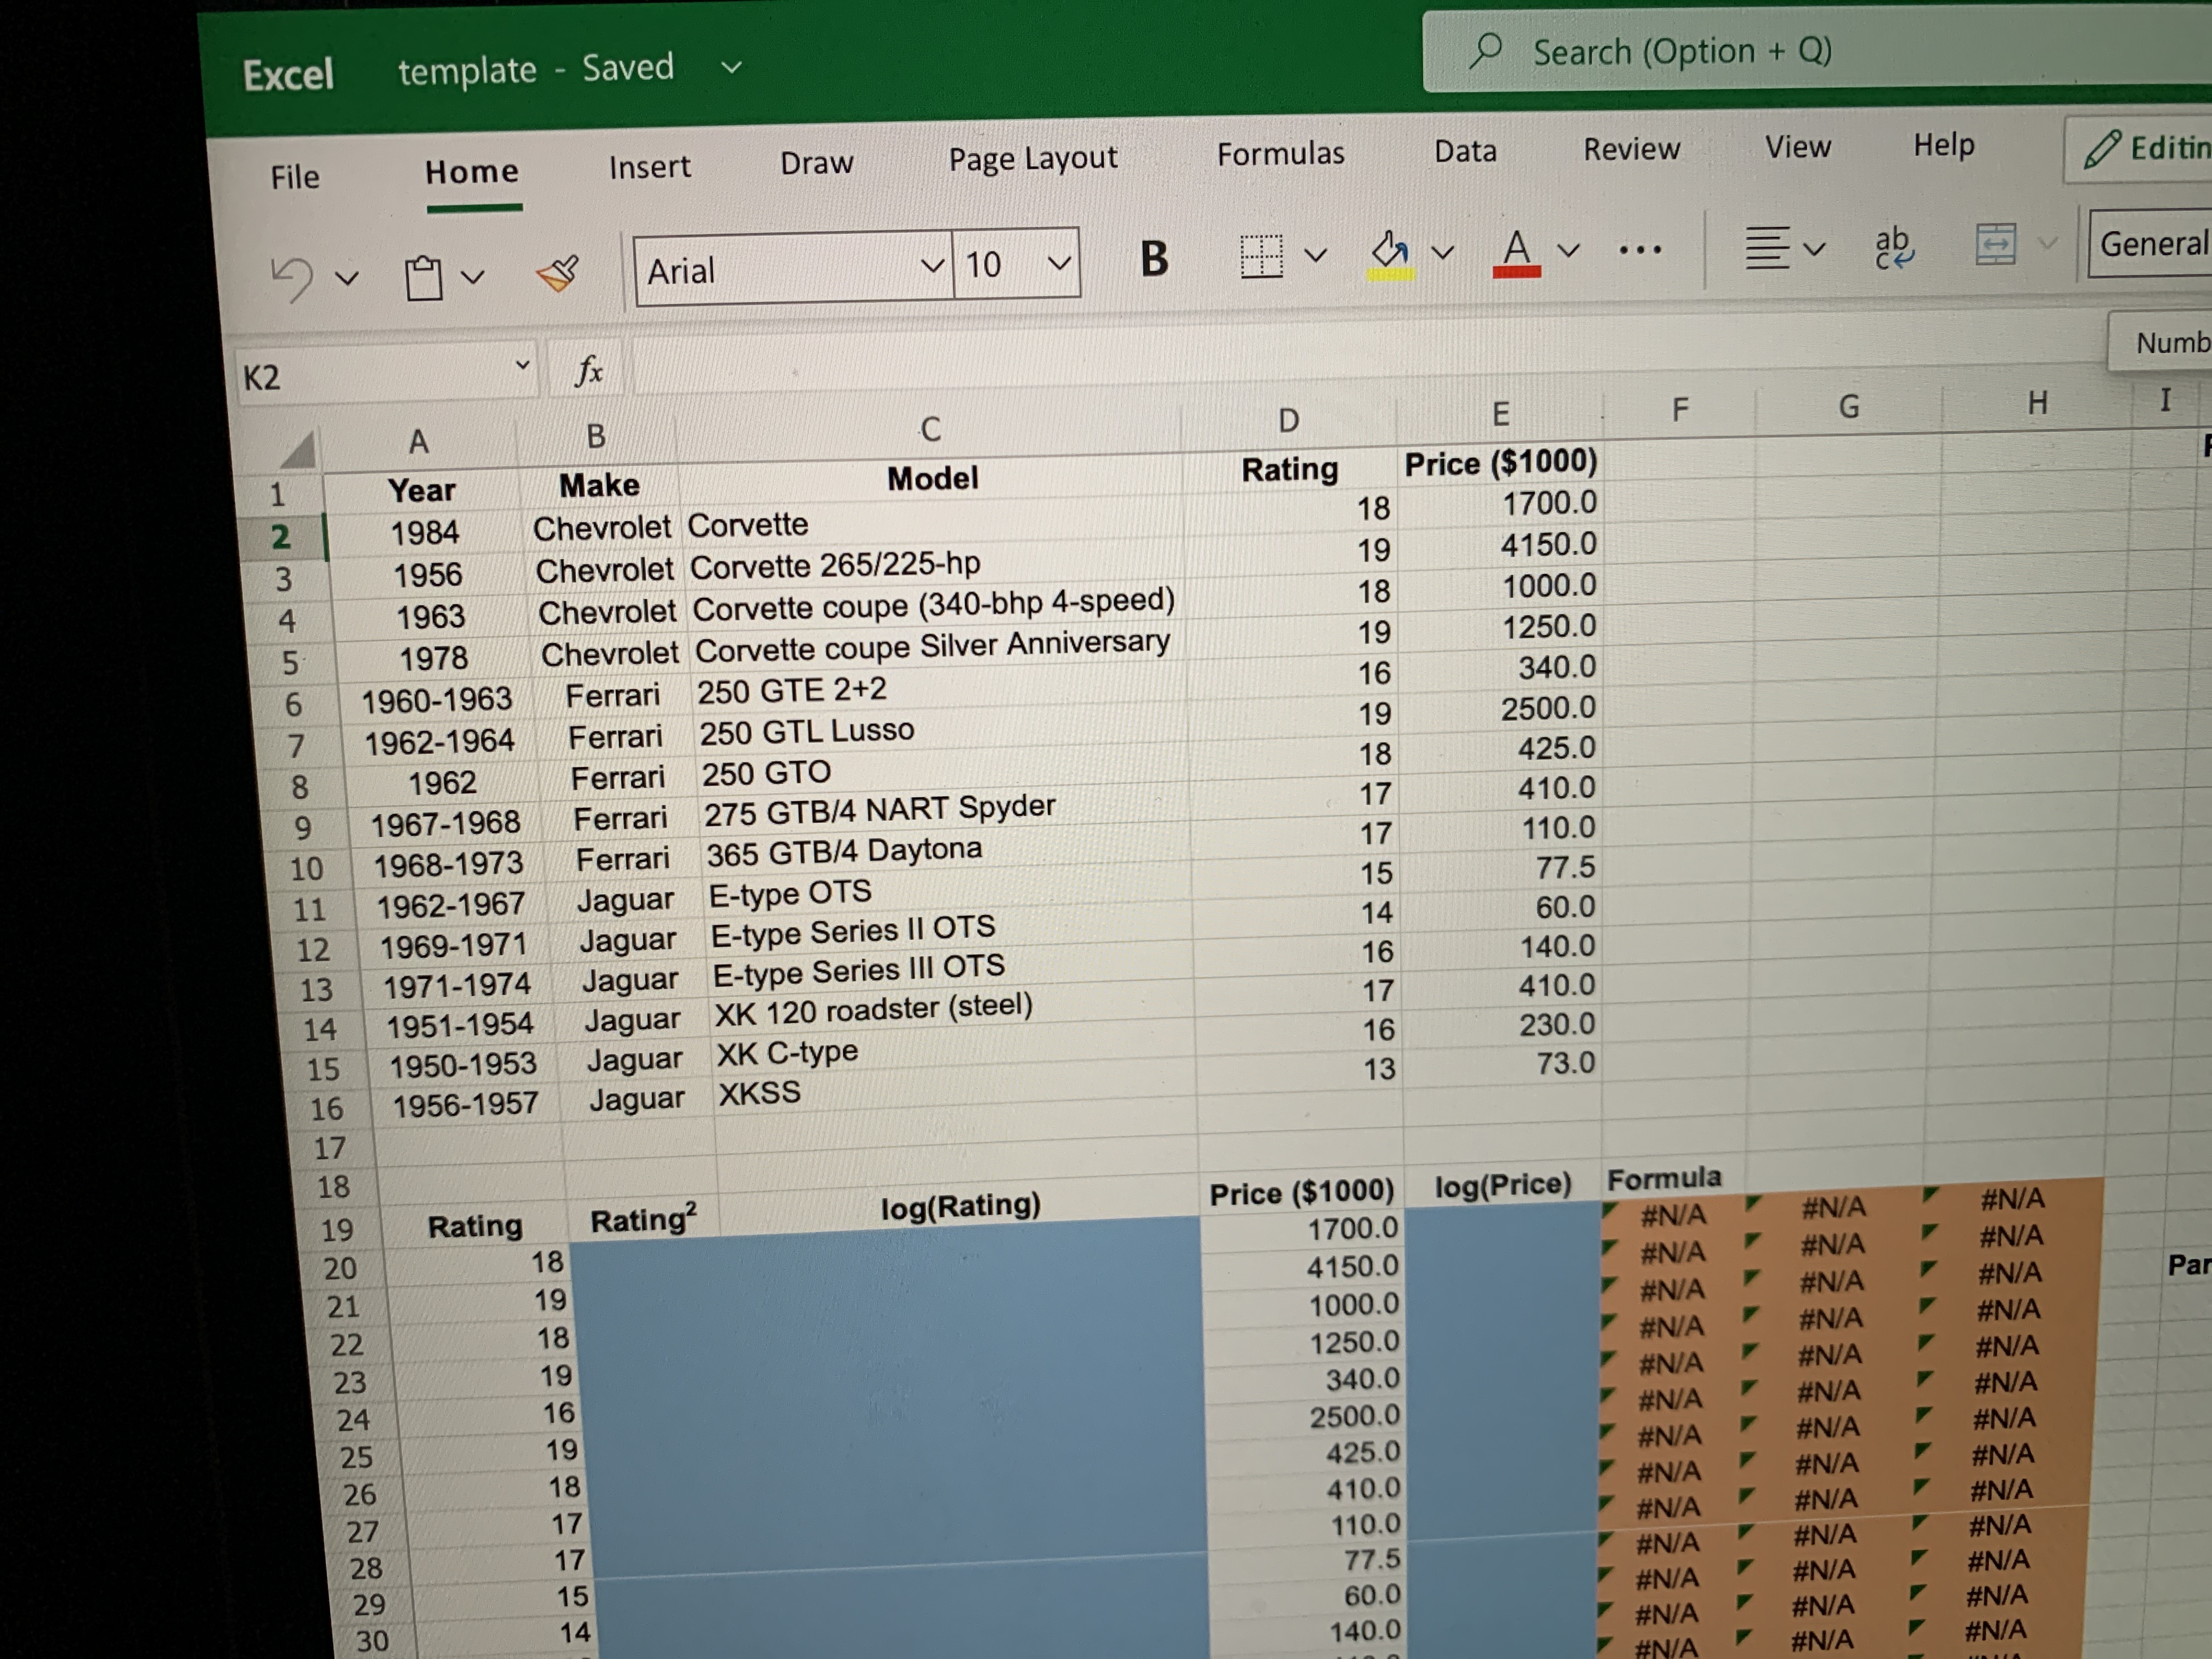
Task: Click the search magnifier icon
Action: pyautogui.click(x=1486, y=50)
